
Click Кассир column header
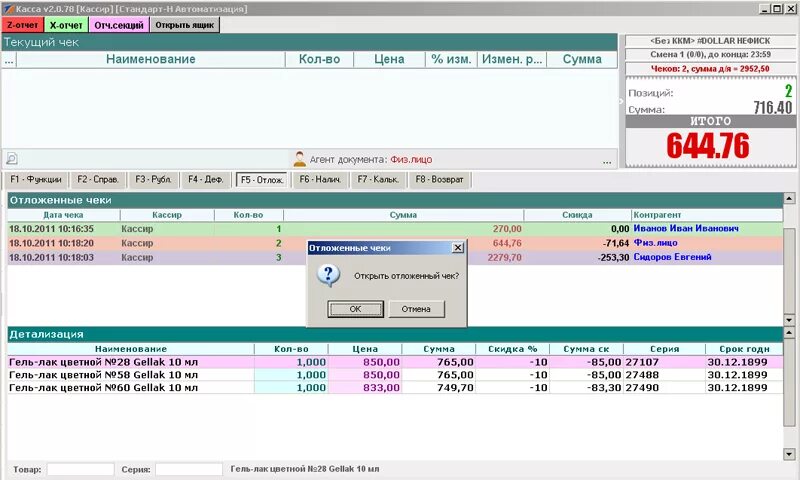[167, 215]
